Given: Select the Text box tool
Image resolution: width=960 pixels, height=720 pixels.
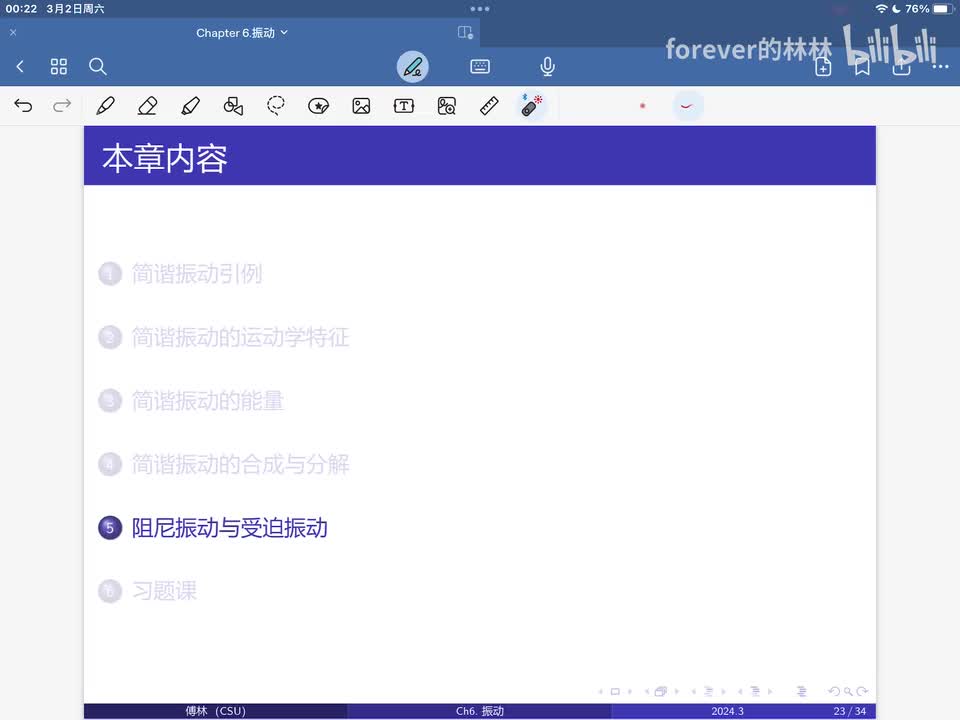Looking at the screenshot, I should pyautogui.click(x=404, y=106).
